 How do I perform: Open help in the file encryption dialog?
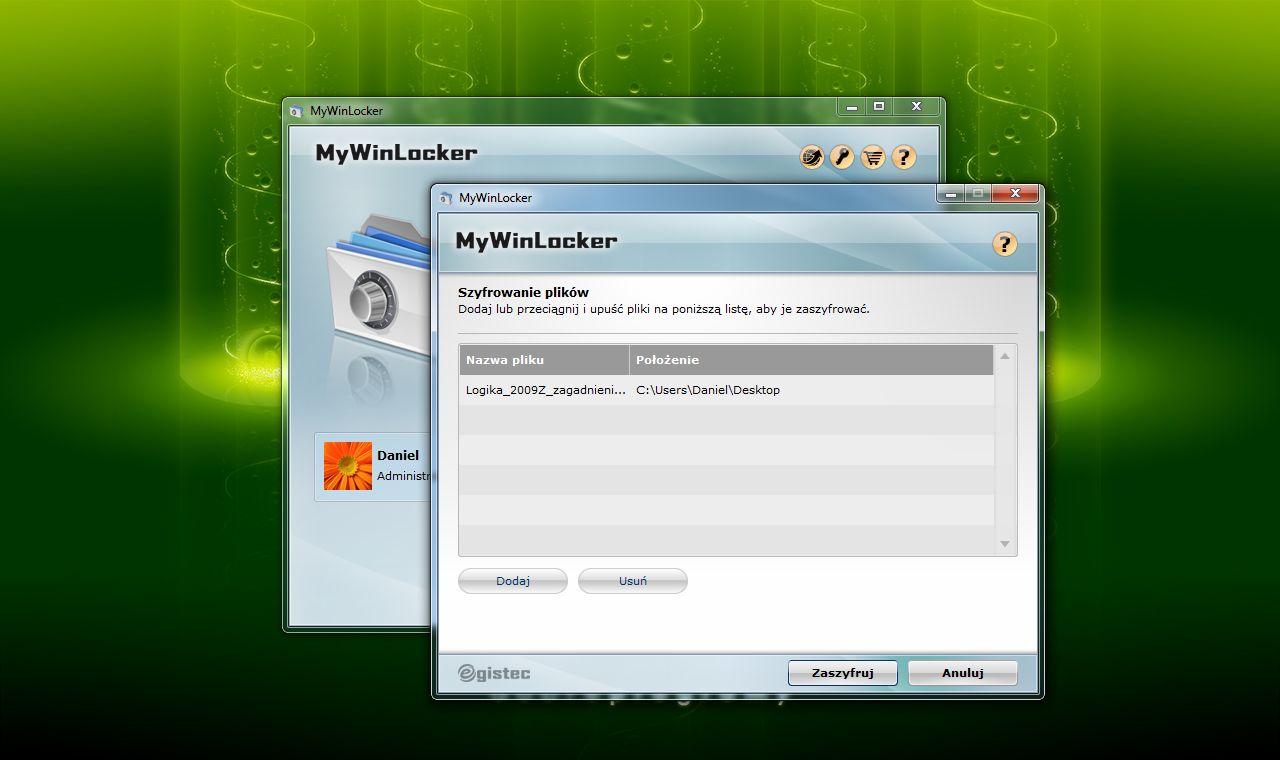point(1005,244)
